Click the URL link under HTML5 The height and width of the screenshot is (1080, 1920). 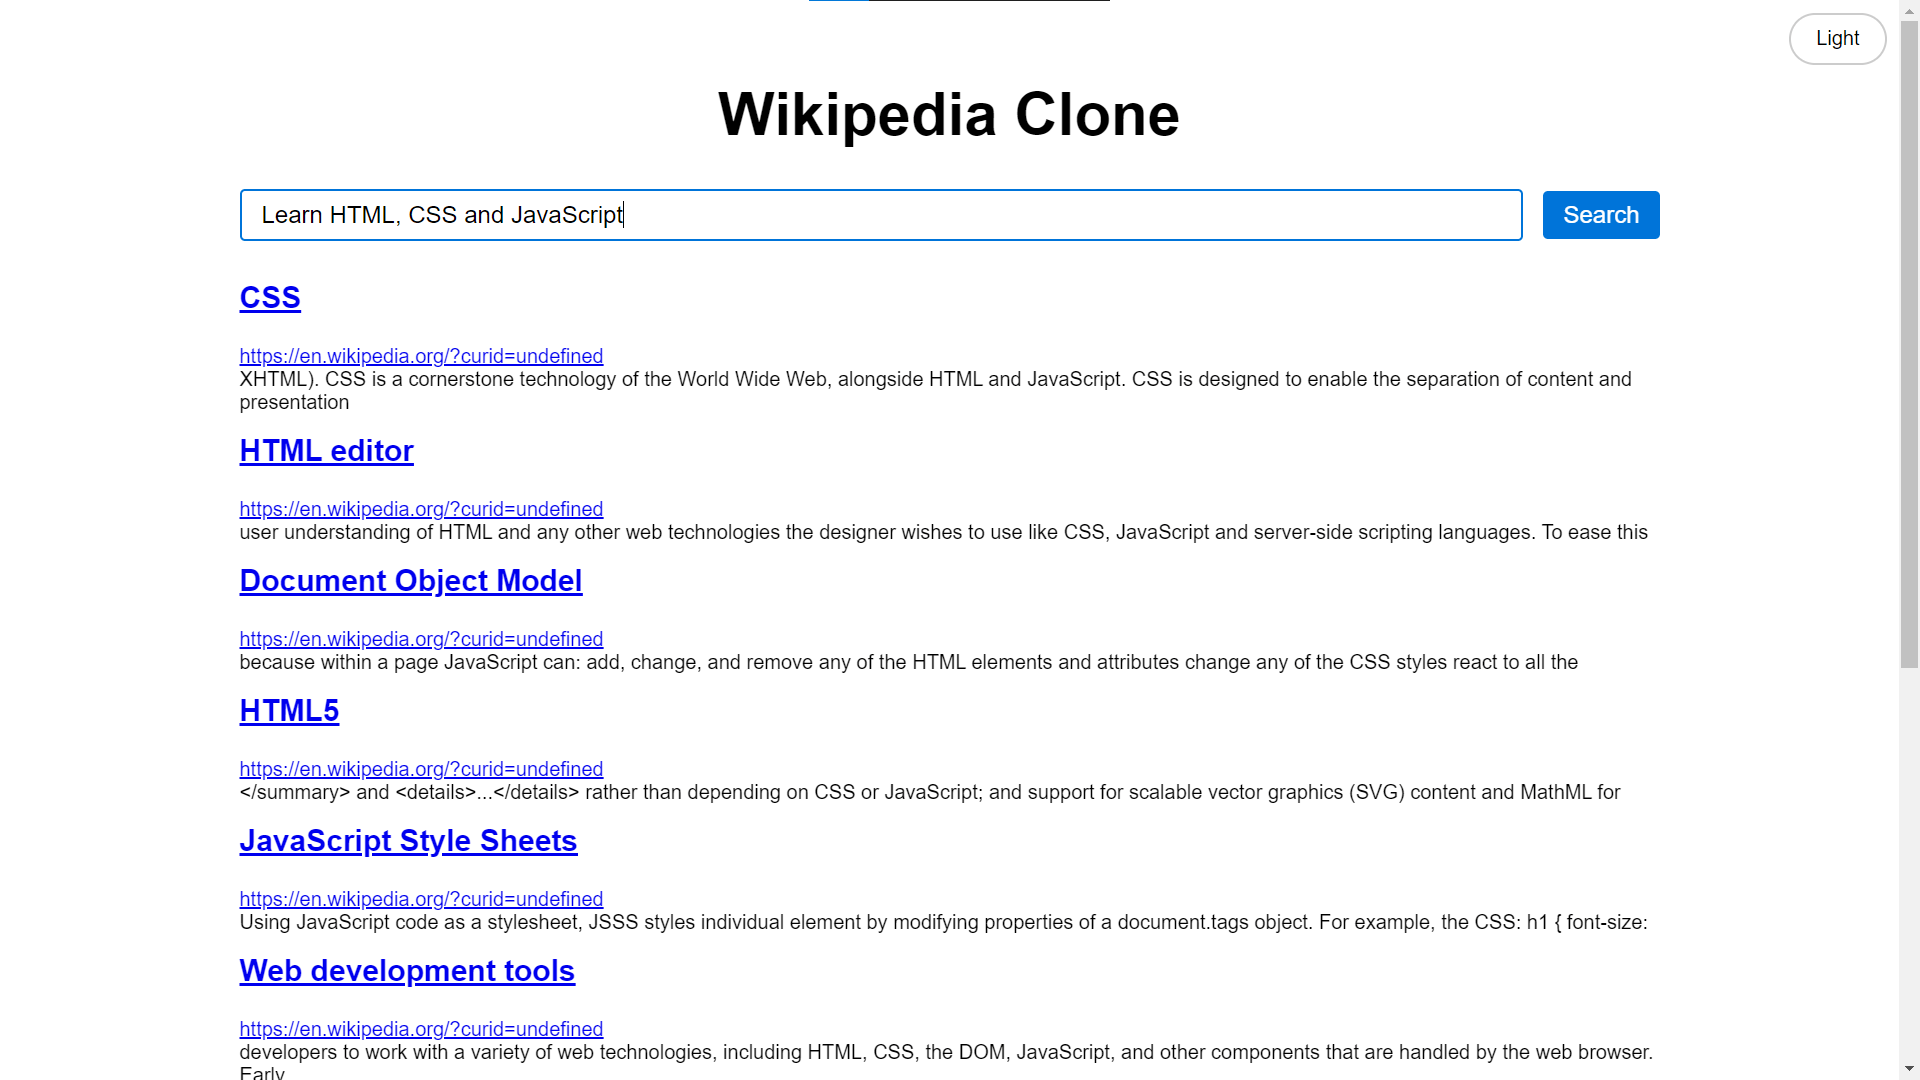click(421, 769)
